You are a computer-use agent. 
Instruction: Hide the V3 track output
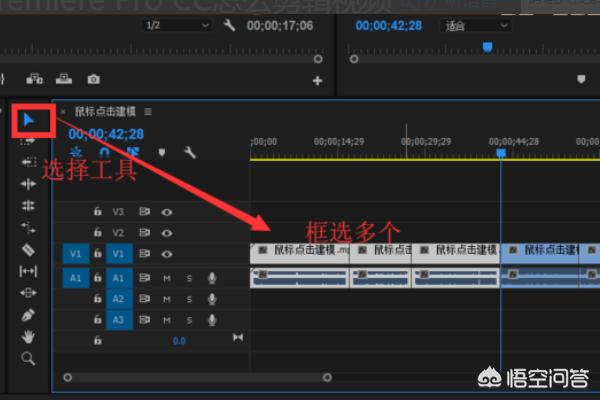pos(166,212)
